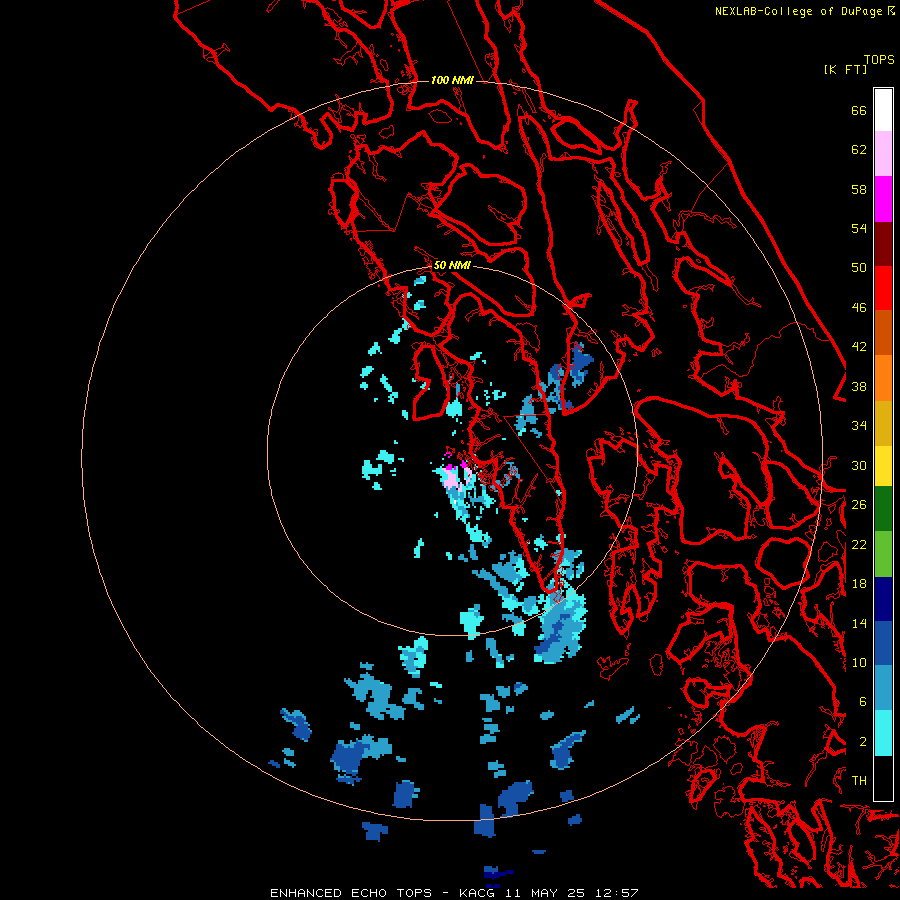Click the dark orange swatch between 46 and 42

tap(883, 333)
